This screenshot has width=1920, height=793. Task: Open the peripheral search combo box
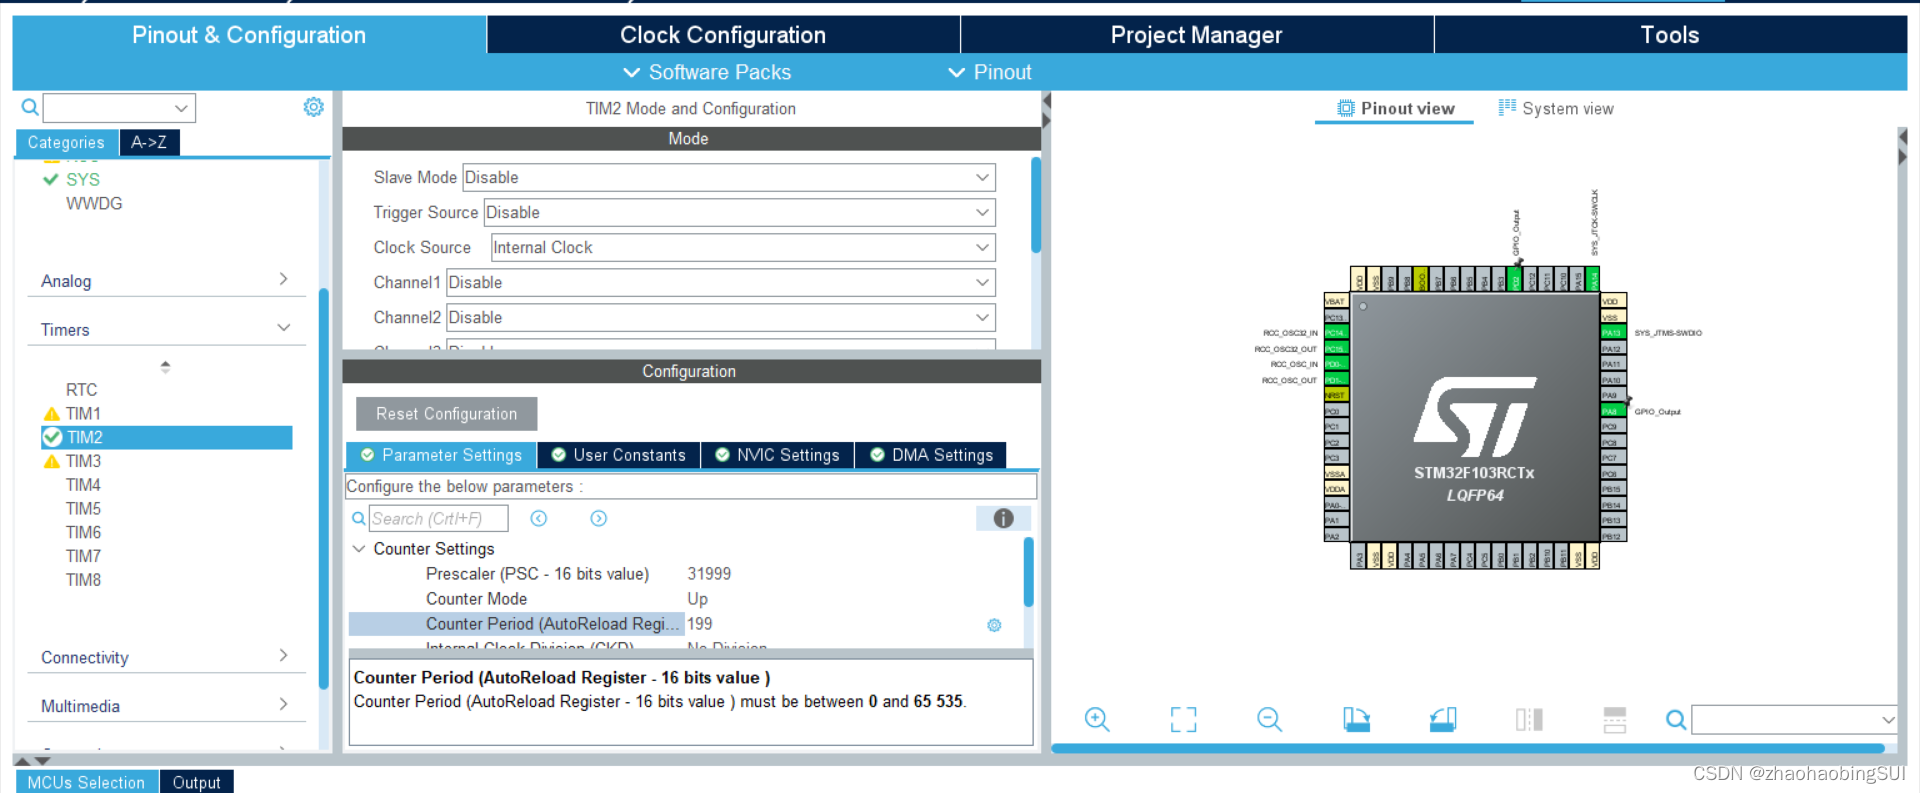point(119,107)
